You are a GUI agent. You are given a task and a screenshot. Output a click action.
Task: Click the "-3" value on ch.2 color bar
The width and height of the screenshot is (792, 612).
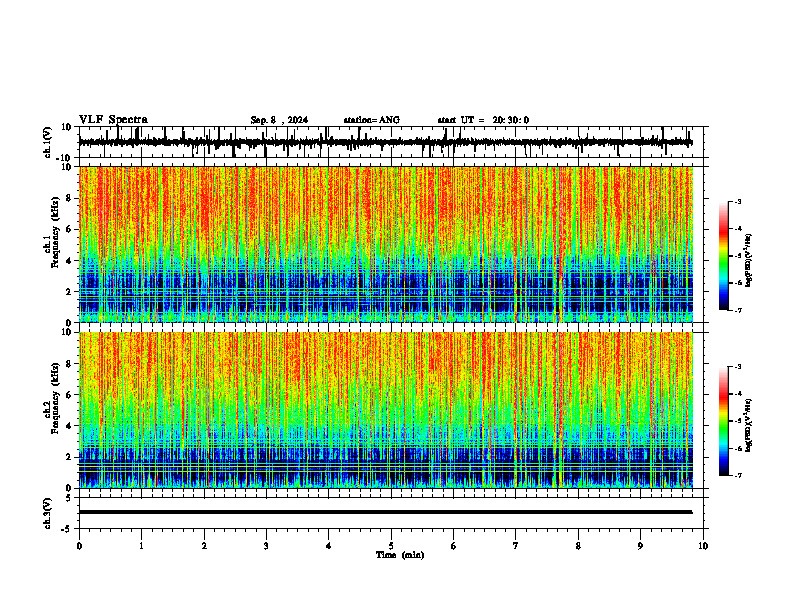[x=738, y=367]
